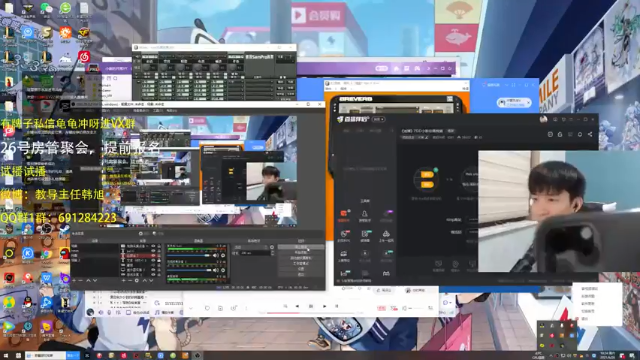Move OBS scene down with arrow
The height and width of the screenshot is (360, 640).
tap(95, 280)
